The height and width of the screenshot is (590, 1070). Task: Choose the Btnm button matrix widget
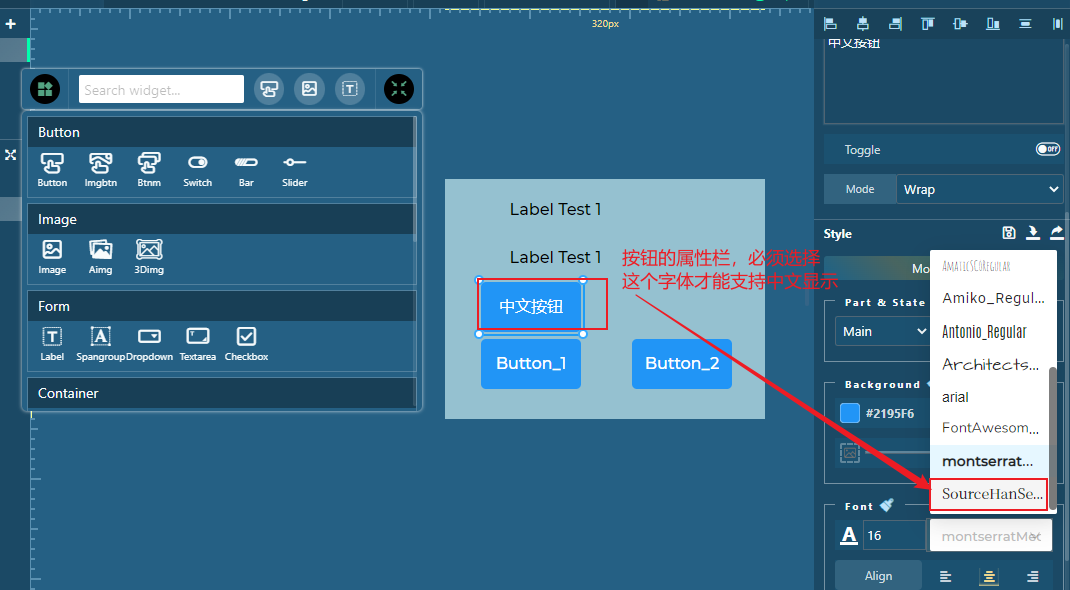pyautogui.click(x=149, y=169)
